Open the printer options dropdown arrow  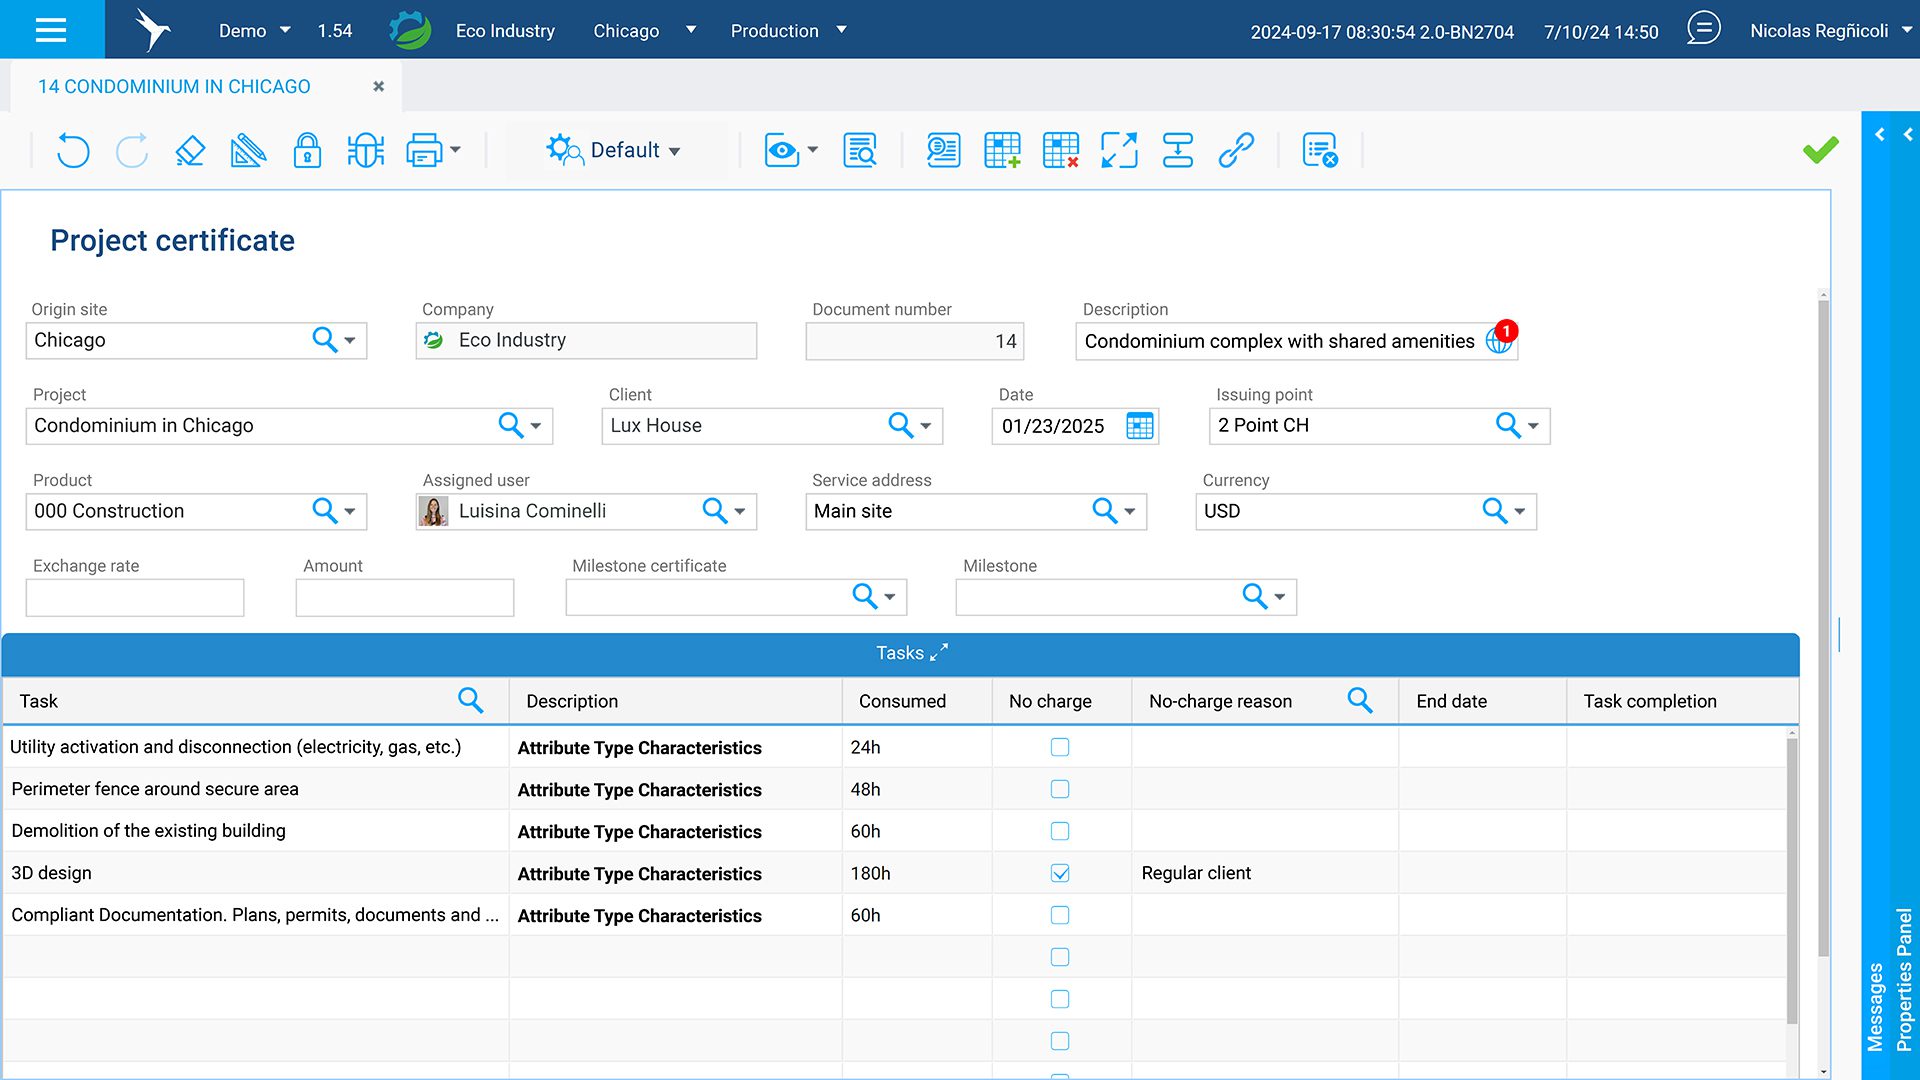(456, 150)
